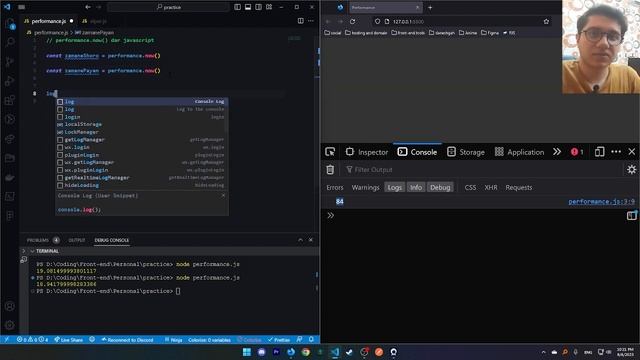Image resolution: width=640 pixels, height=360 pixels.
Task: Toggle the Warnings filter in console
Action: coord(365,187)
